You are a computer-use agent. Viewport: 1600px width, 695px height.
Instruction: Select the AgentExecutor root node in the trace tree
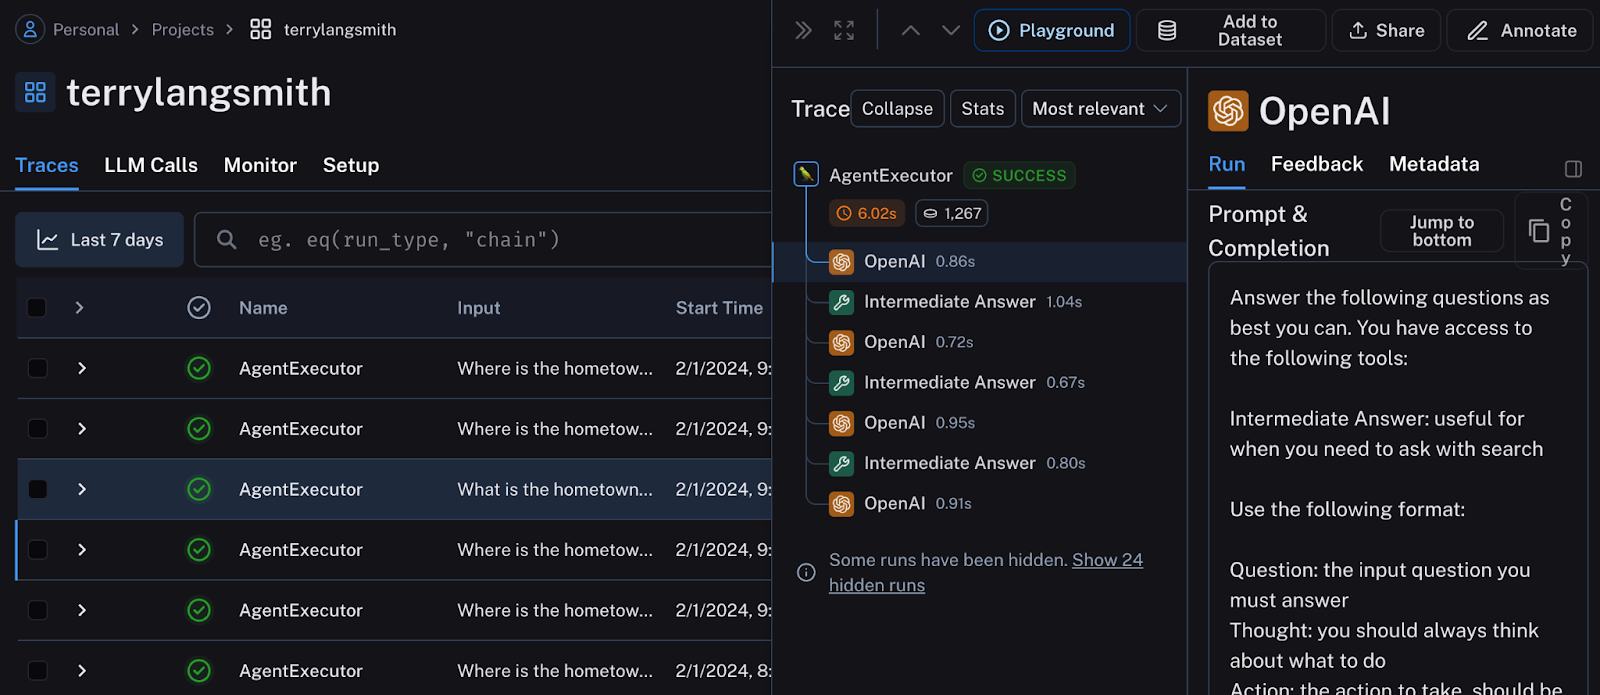click(891, 175)
